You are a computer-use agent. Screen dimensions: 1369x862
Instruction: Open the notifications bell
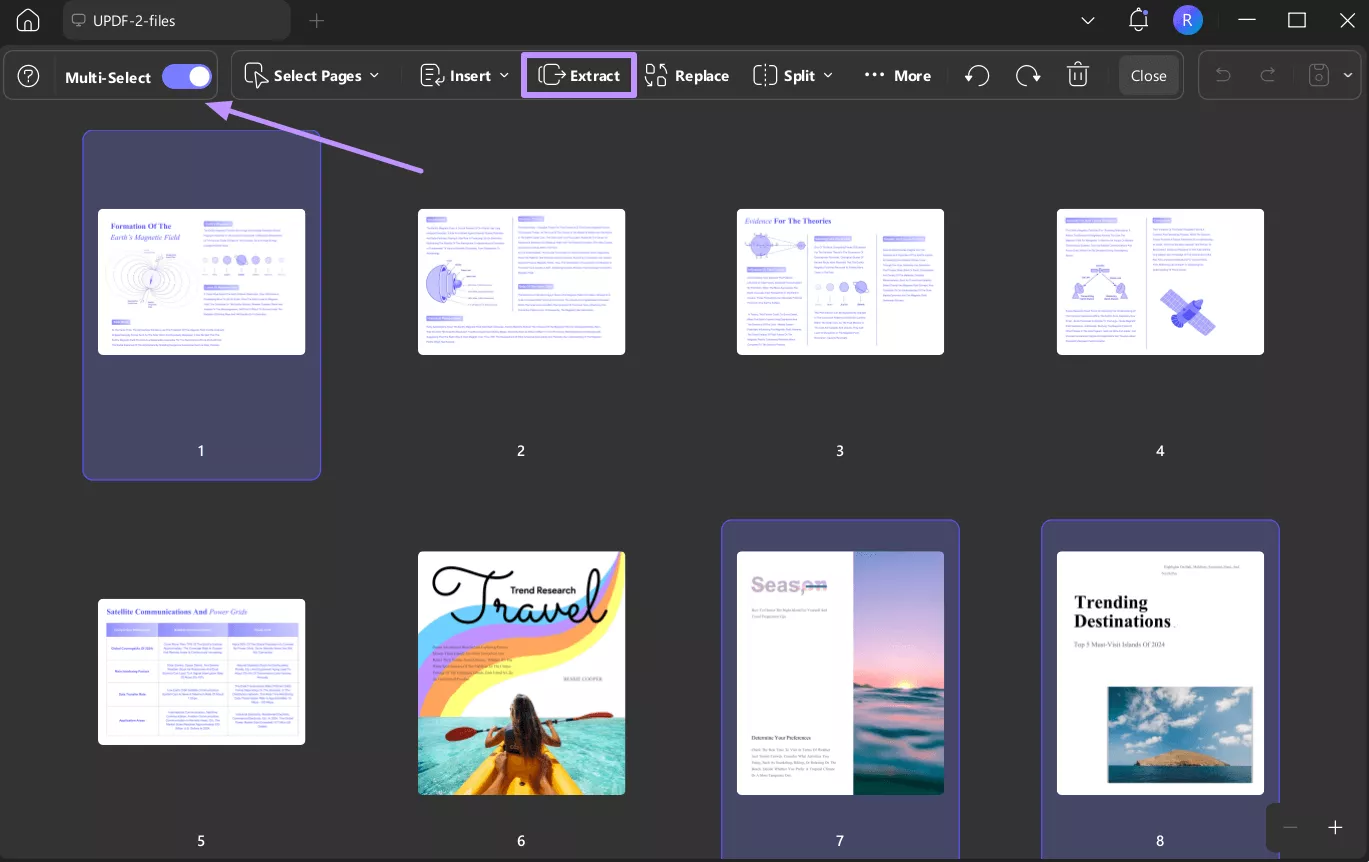(1138, 20)
